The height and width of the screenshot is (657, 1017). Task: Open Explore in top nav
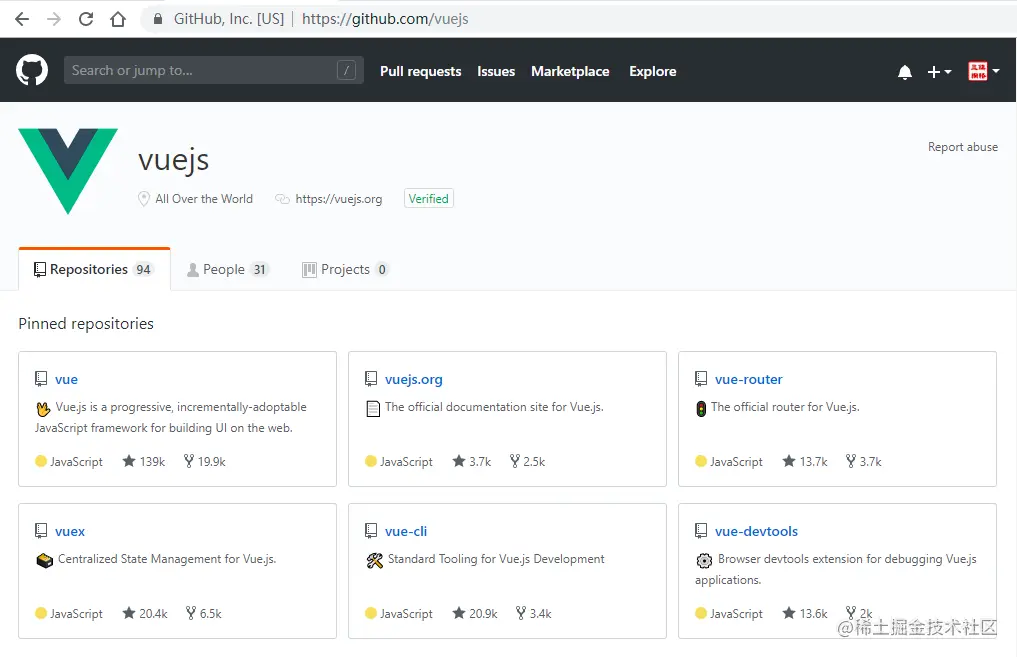pyautogui.click(x=652, y=71)
